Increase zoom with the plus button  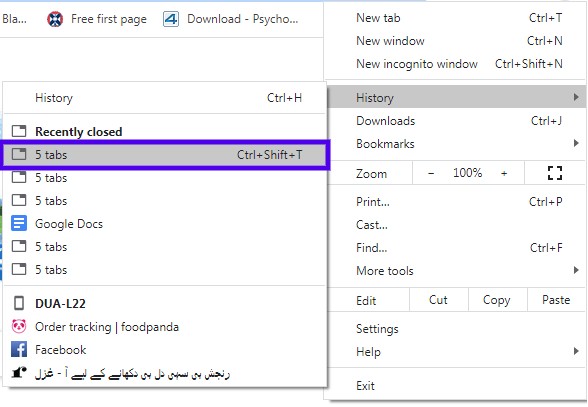coord(504,173)
